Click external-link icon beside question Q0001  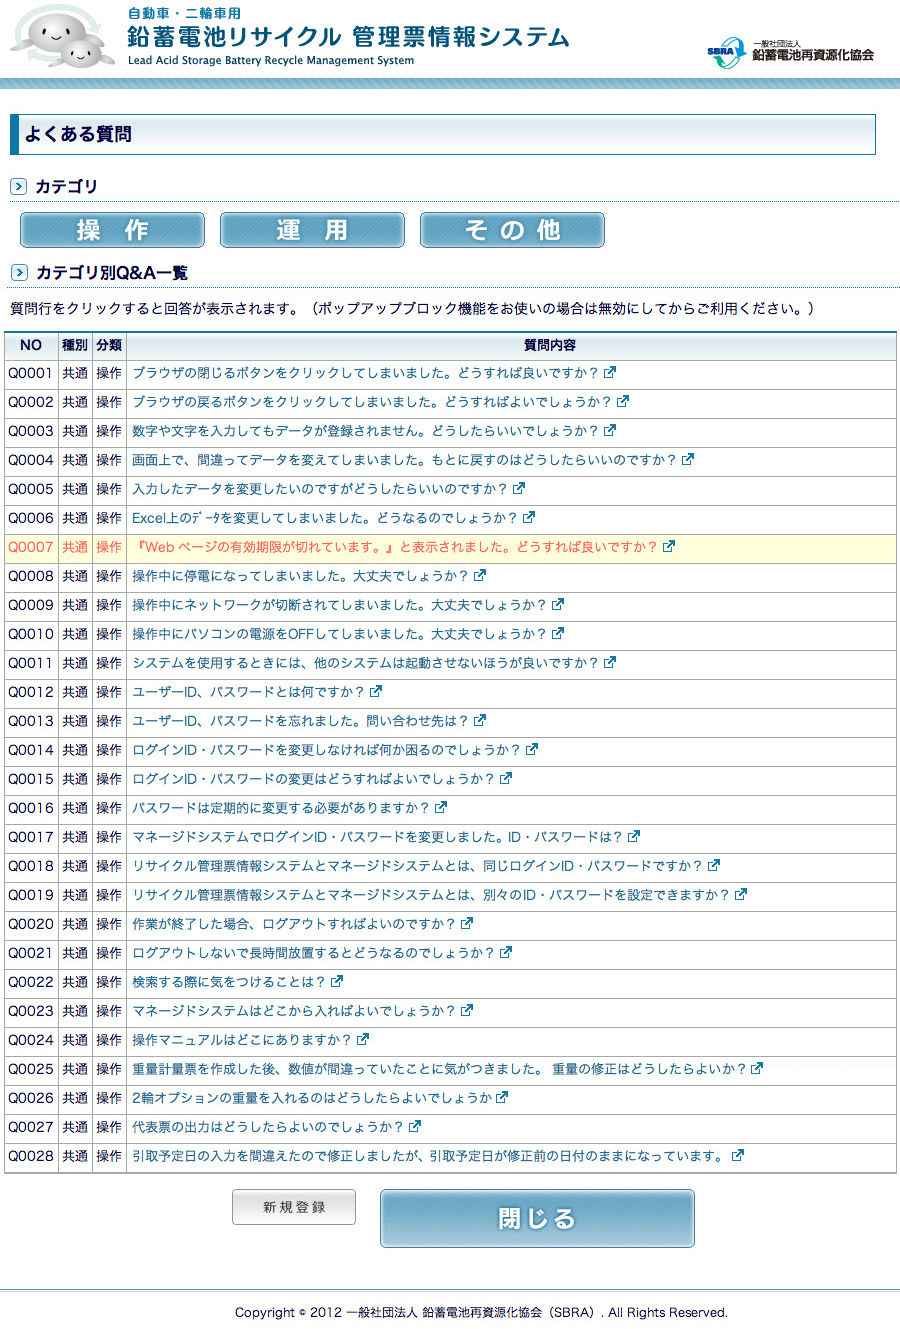tap(610, 373)
